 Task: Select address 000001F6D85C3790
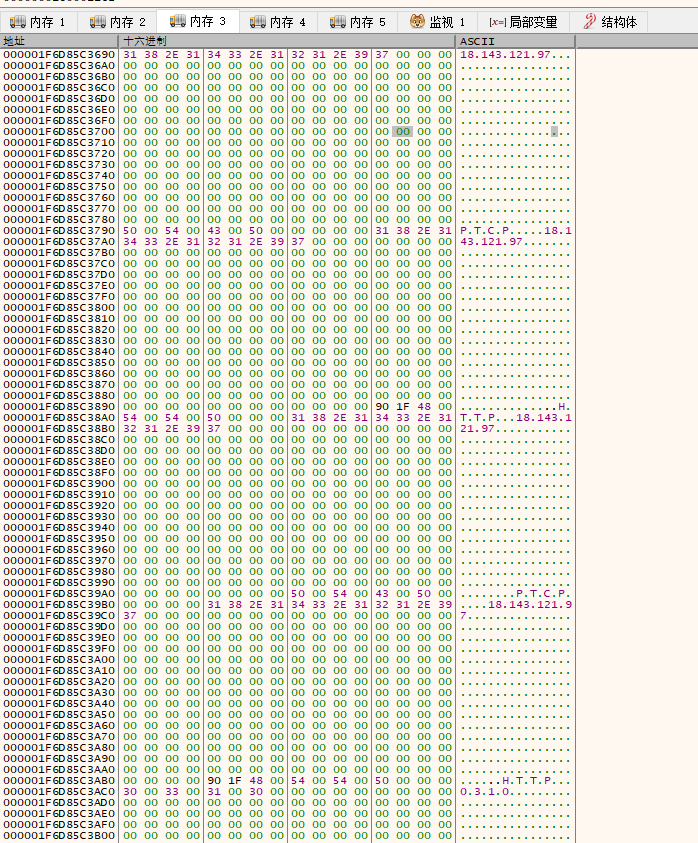(x=59, y=231)
